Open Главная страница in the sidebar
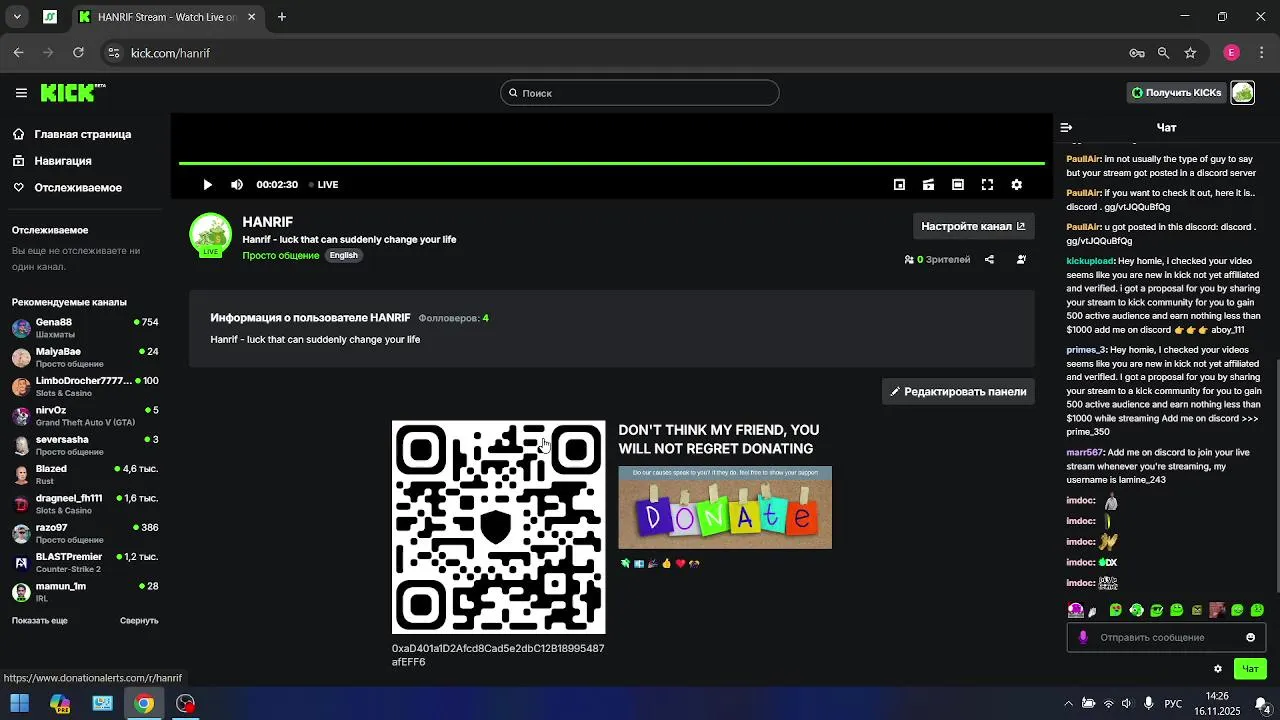This screenshot has width=1280, height=720. point(85,134)
